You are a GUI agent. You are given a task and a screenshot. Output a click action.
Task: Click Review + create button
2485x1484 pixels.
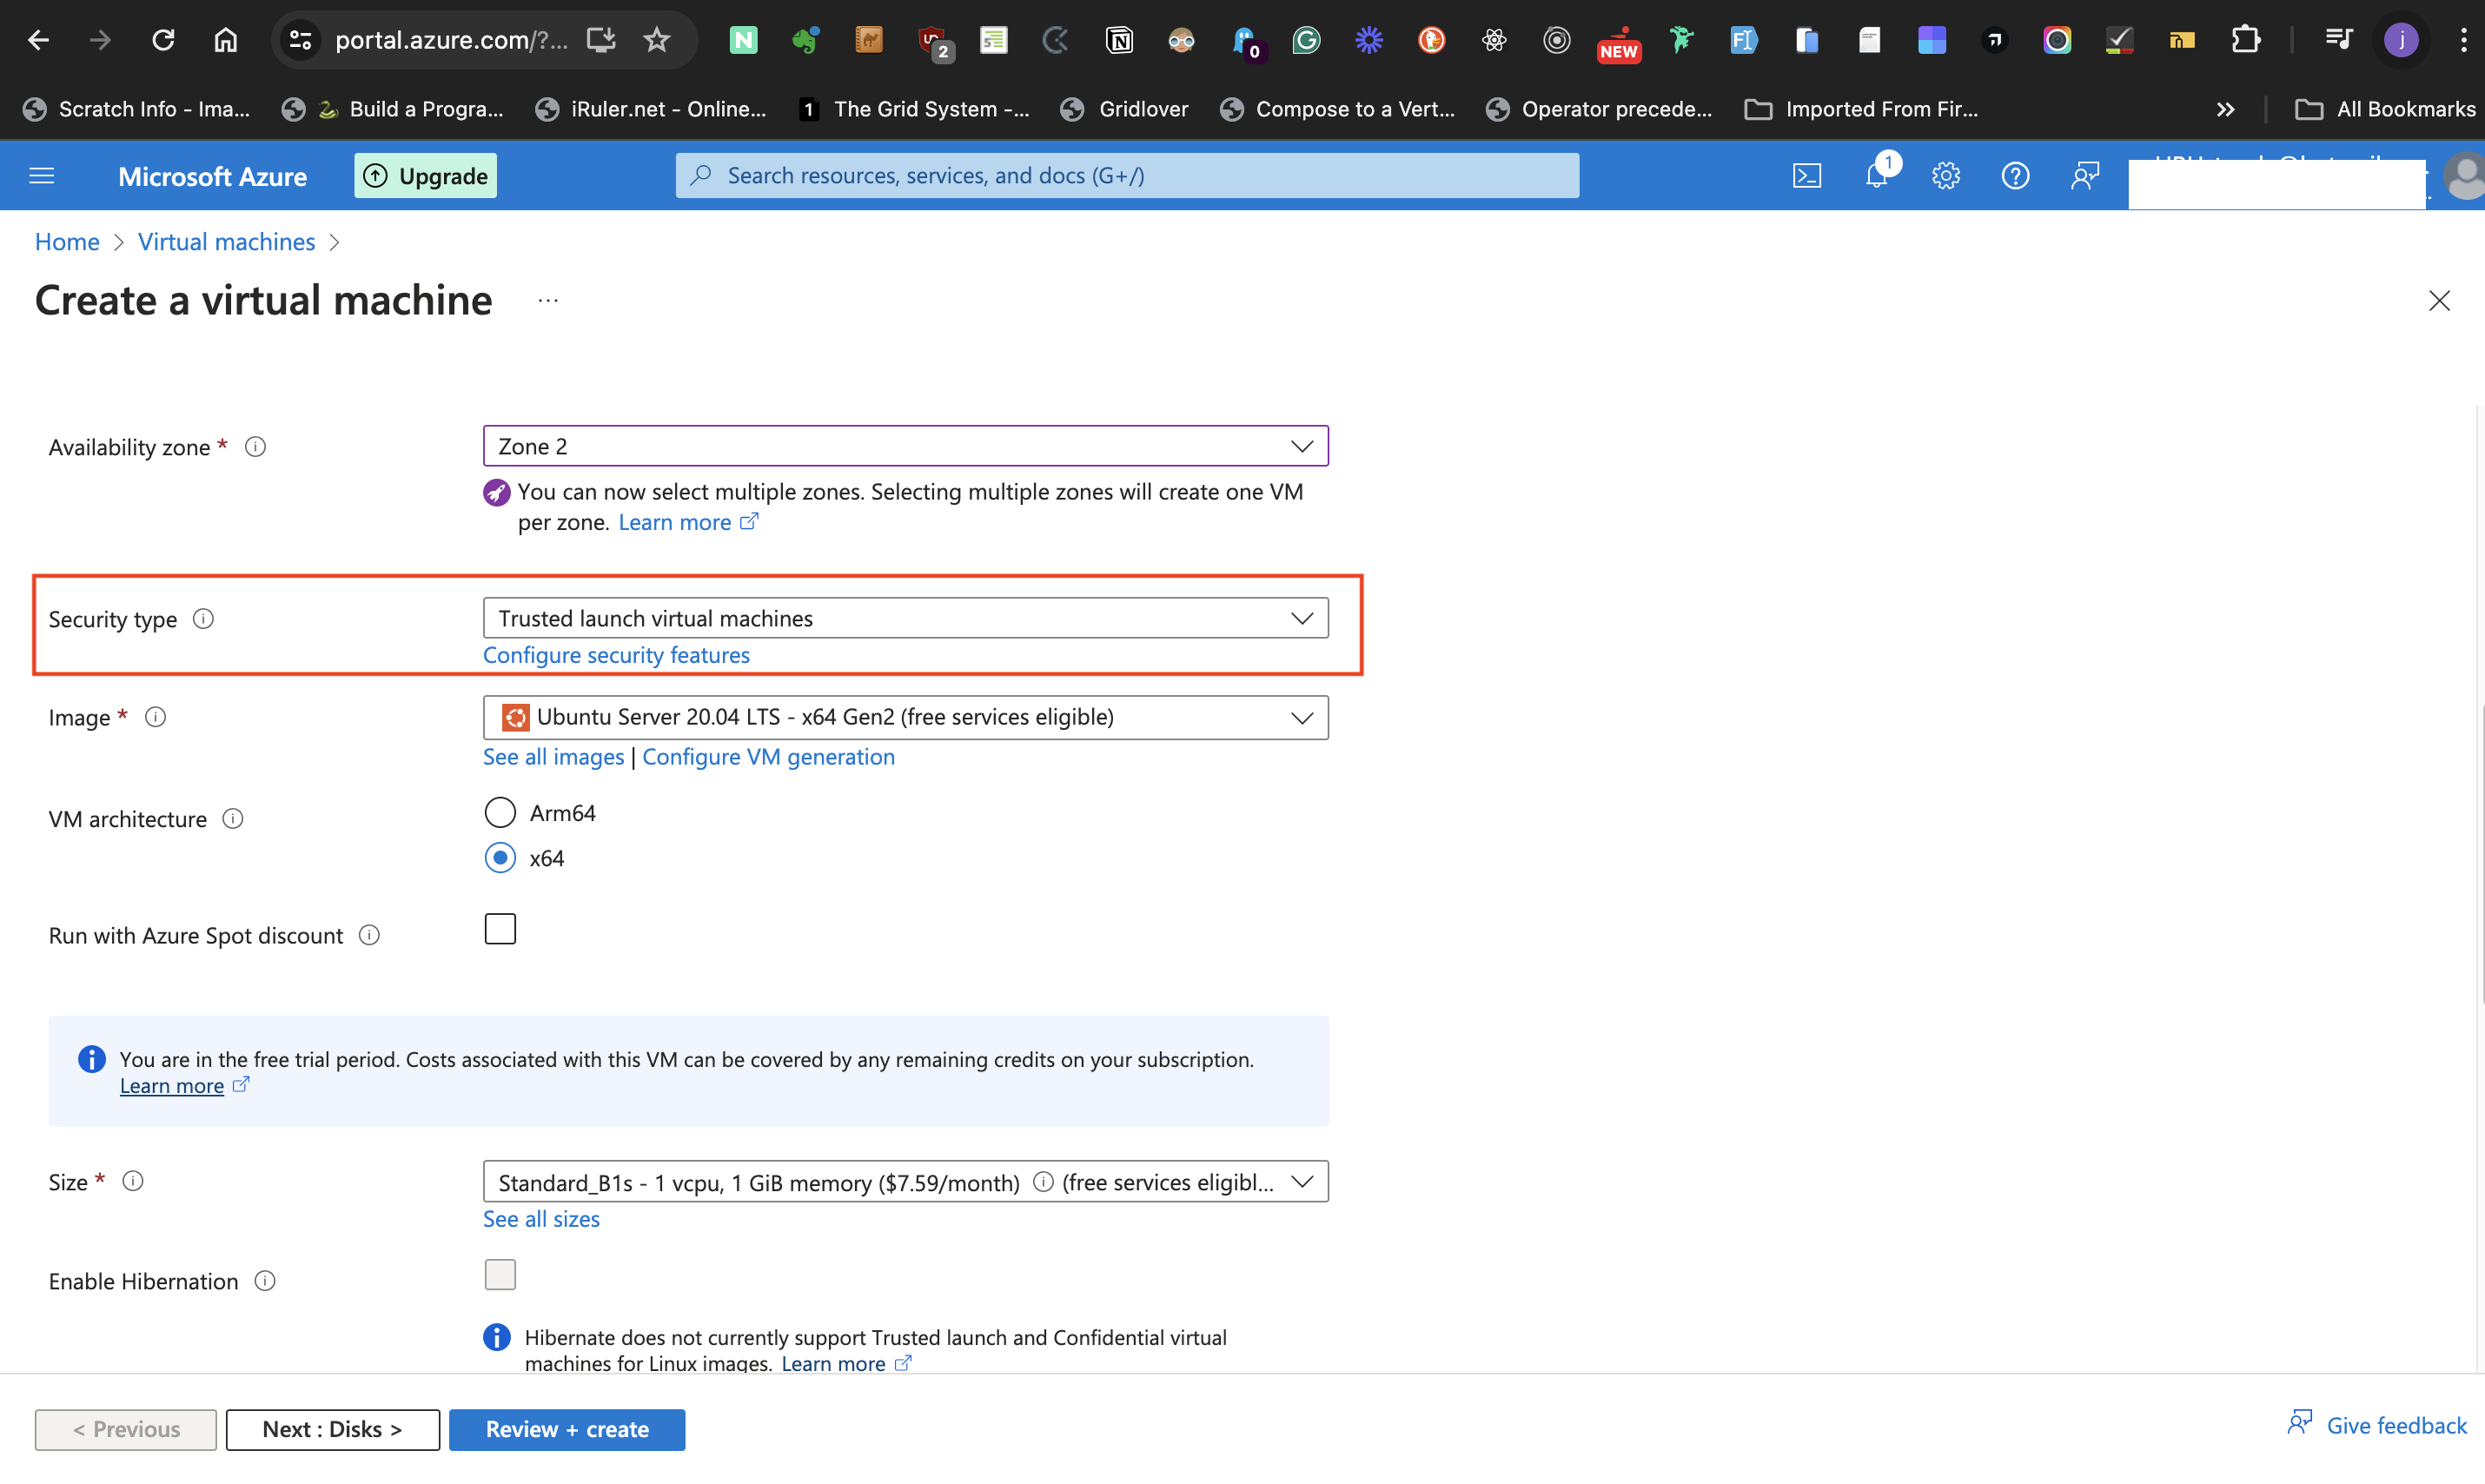pos(567,1429)
